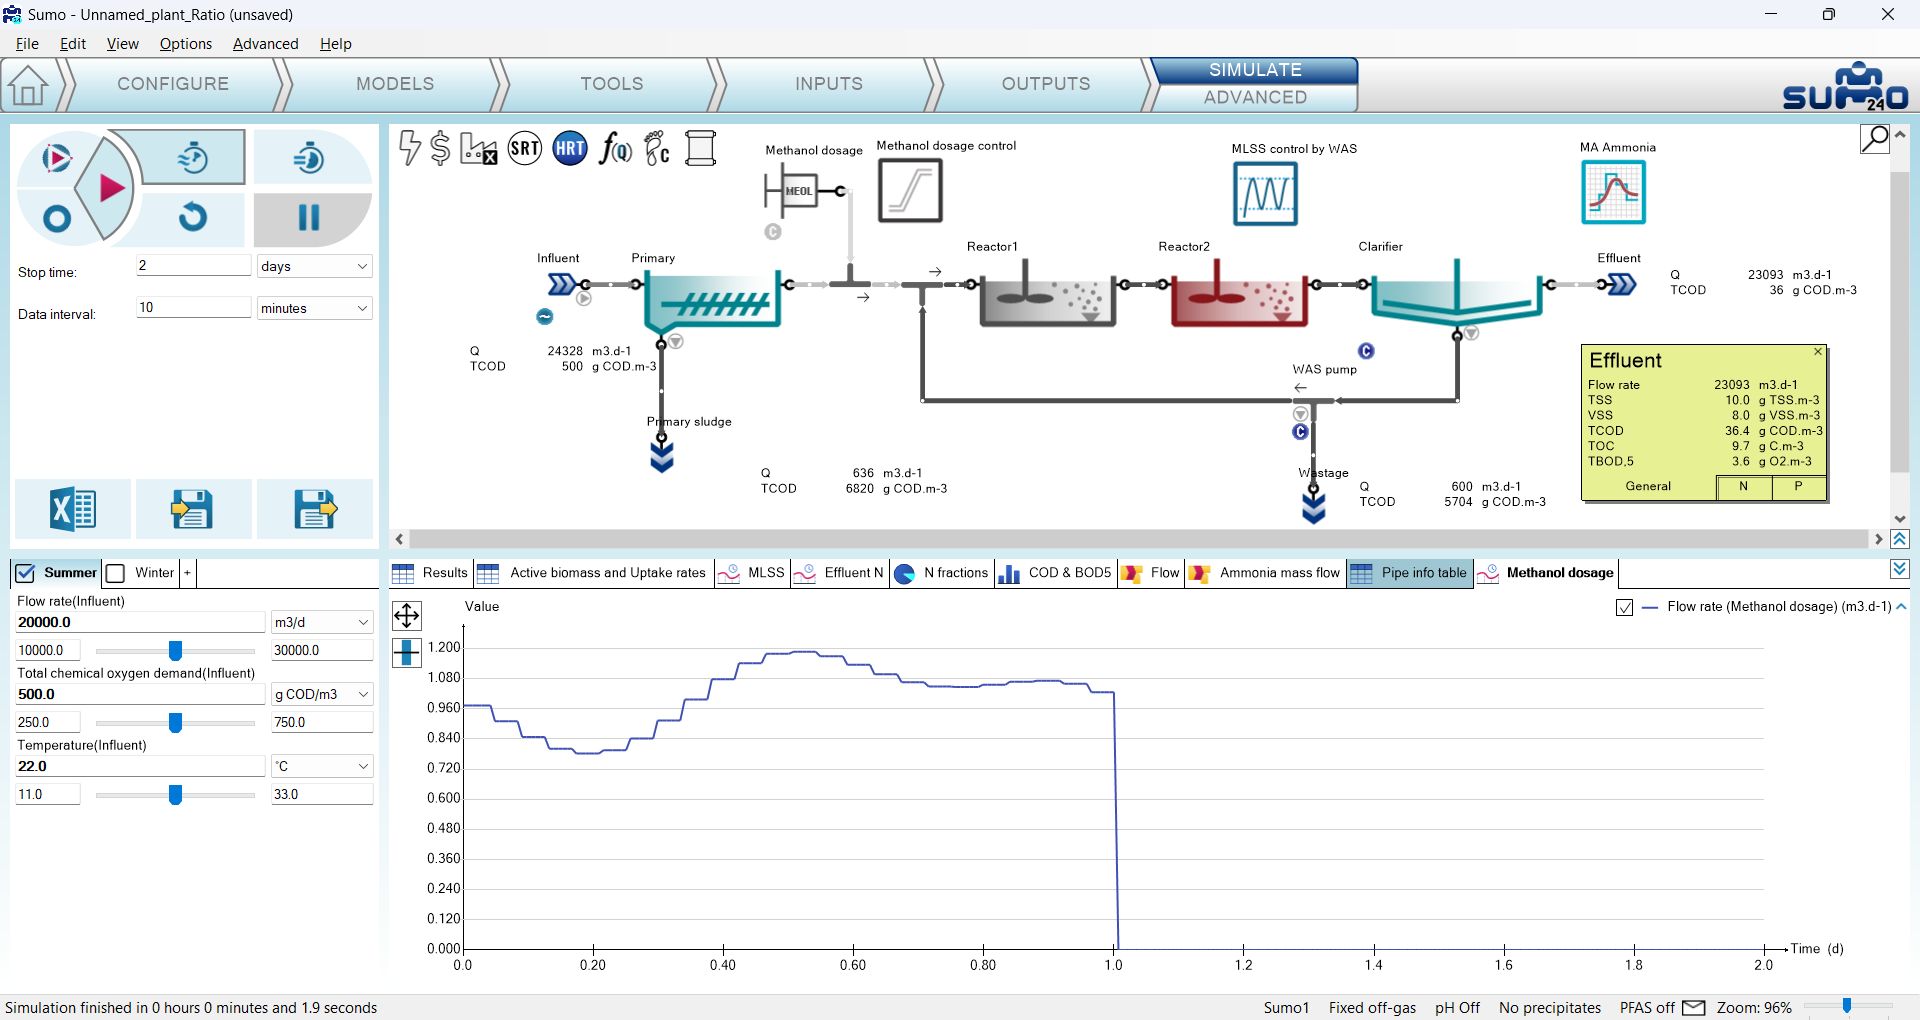Open the cost dollar sign tool

coord(440,148)
